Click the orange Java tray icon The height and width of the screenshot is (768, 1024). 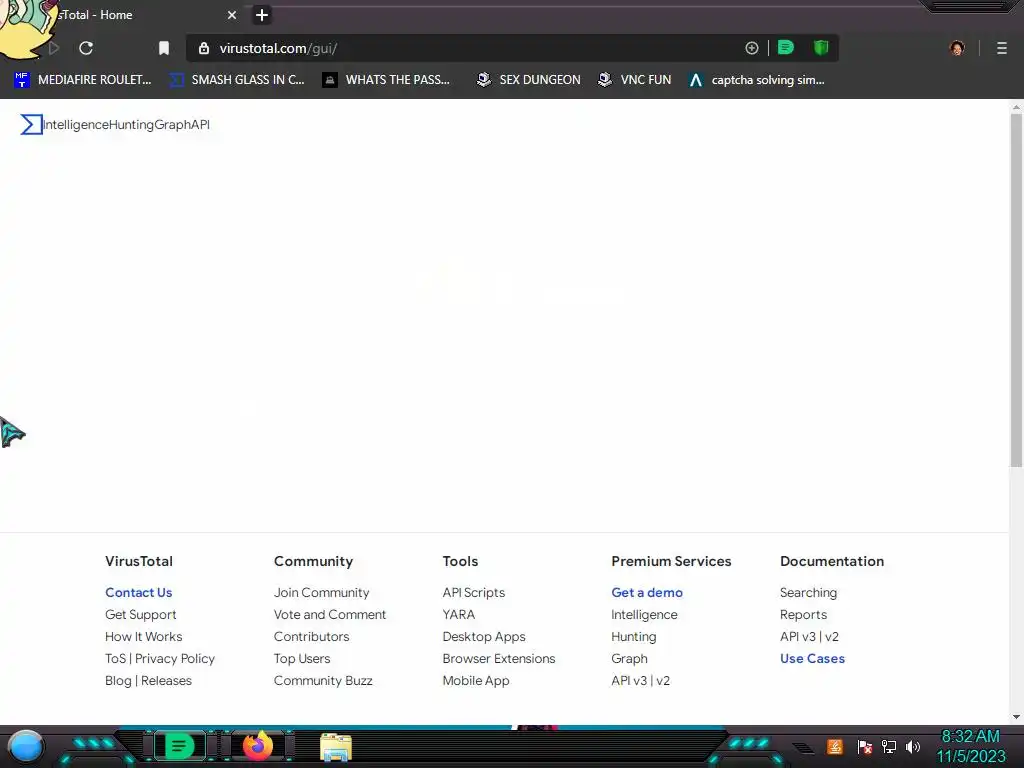835,746
